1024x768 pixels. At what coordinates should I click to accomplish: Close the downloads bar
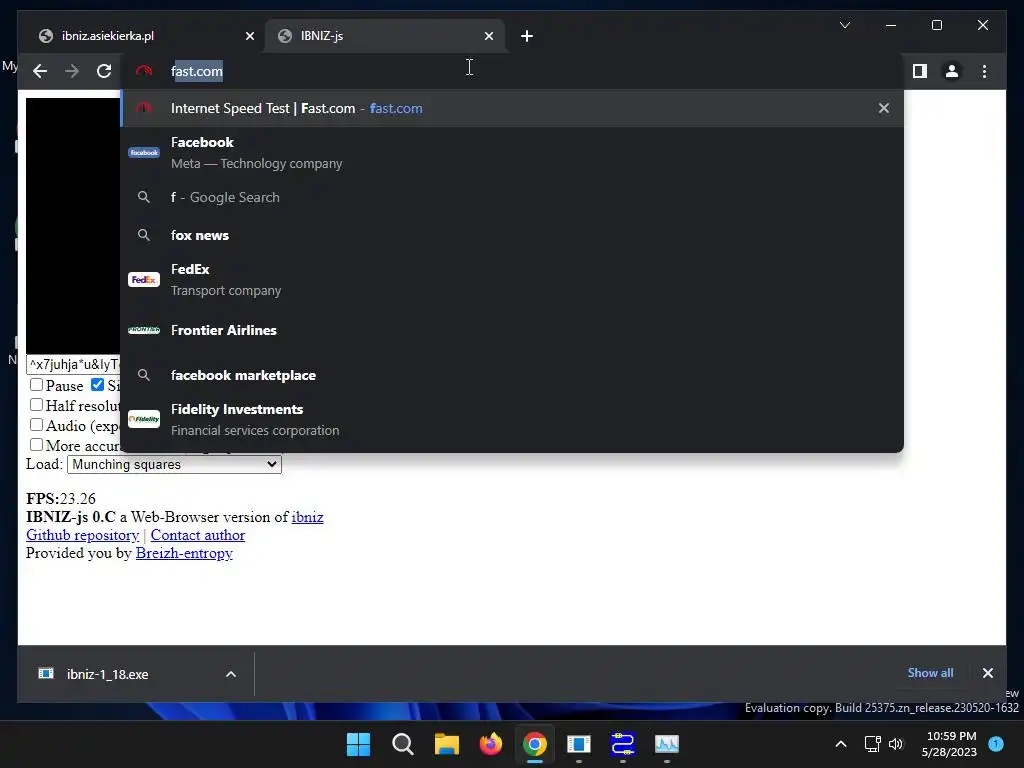[x=987, y=673]
